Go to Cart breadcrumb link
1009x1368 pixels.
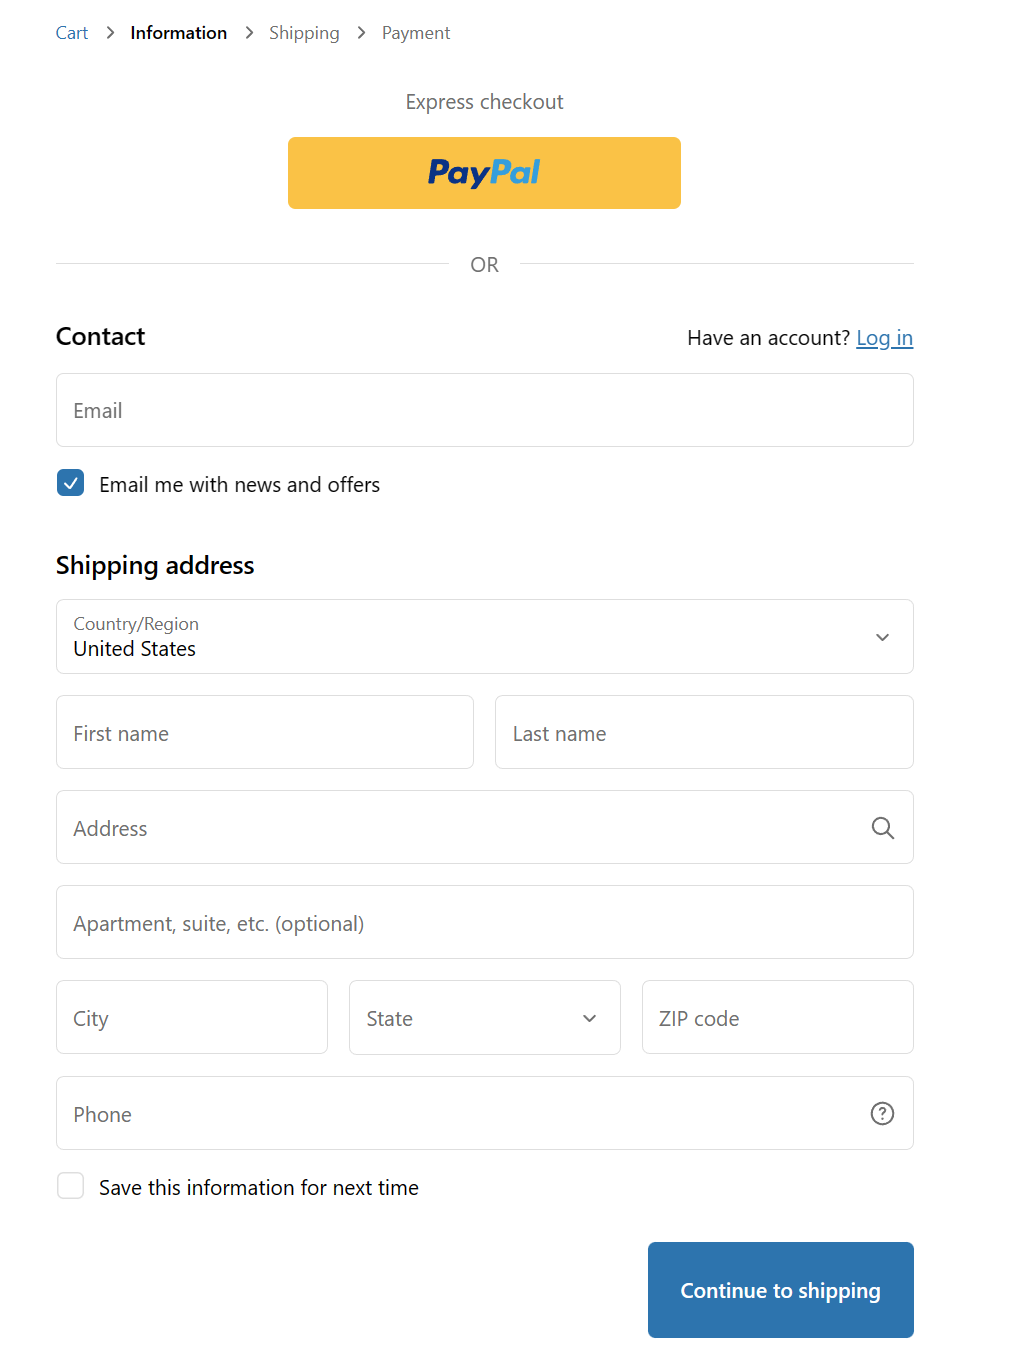click(x=72, y=33)
